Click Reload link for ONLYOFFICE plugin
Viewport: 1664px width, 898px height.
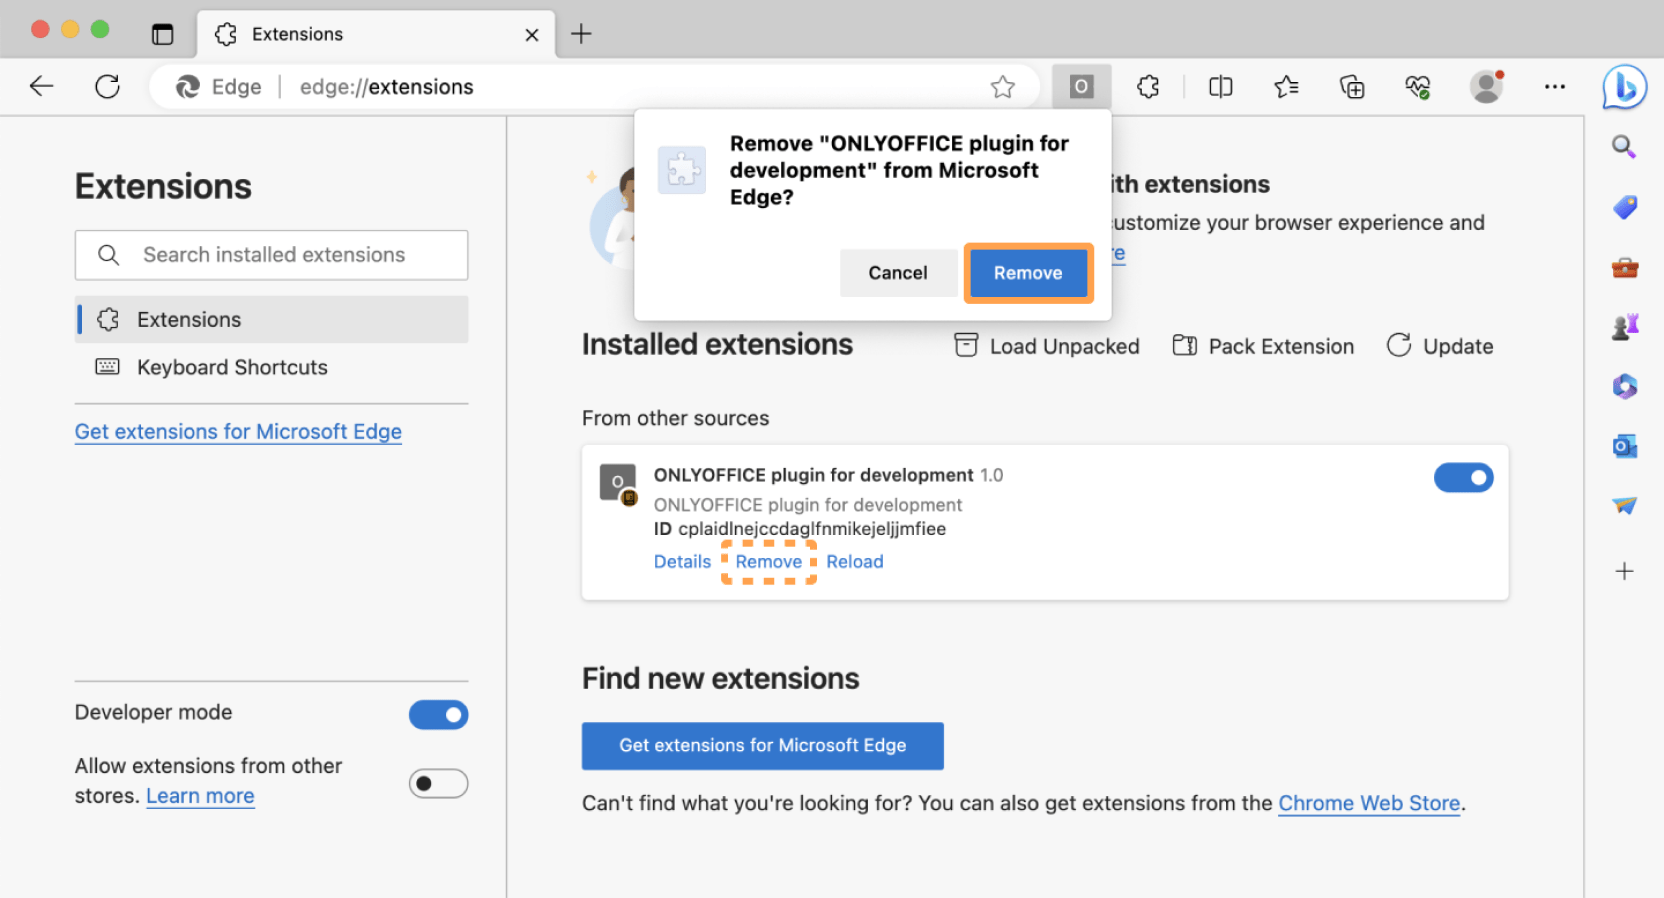point(855,561)
